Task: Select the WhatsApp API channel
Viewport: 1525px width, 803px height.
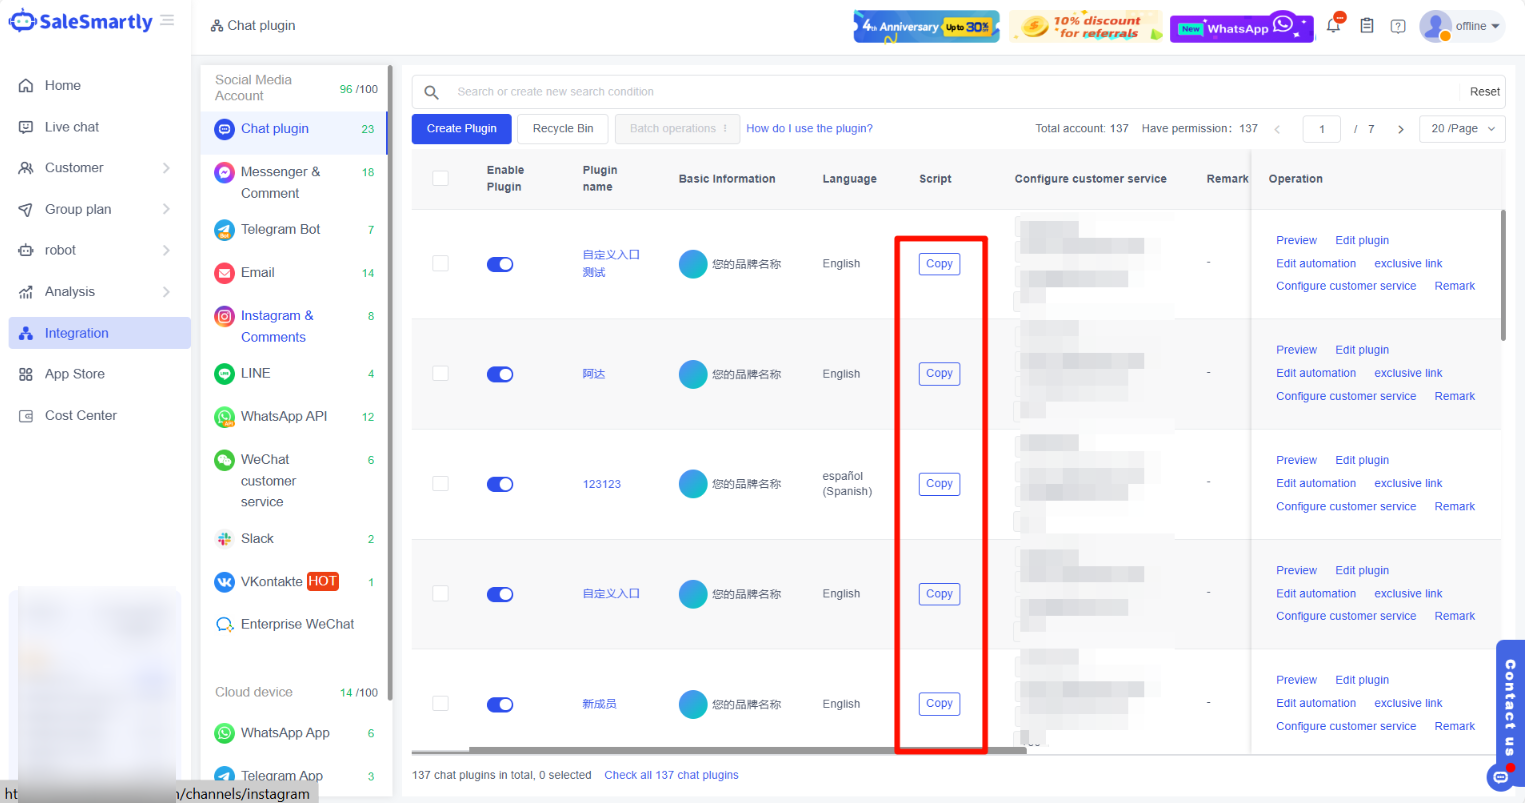Action: coord(283,416)
